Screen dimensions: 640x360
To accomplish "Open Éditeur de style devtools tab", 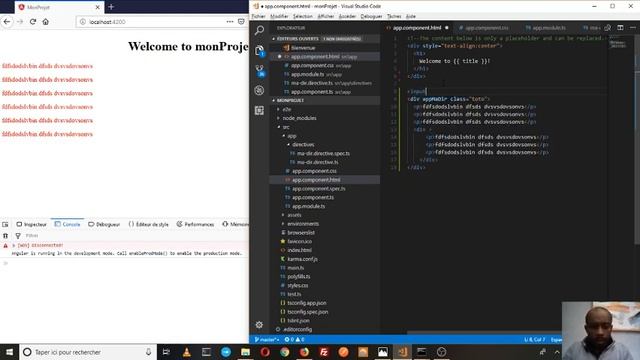I will click(148, 224).
